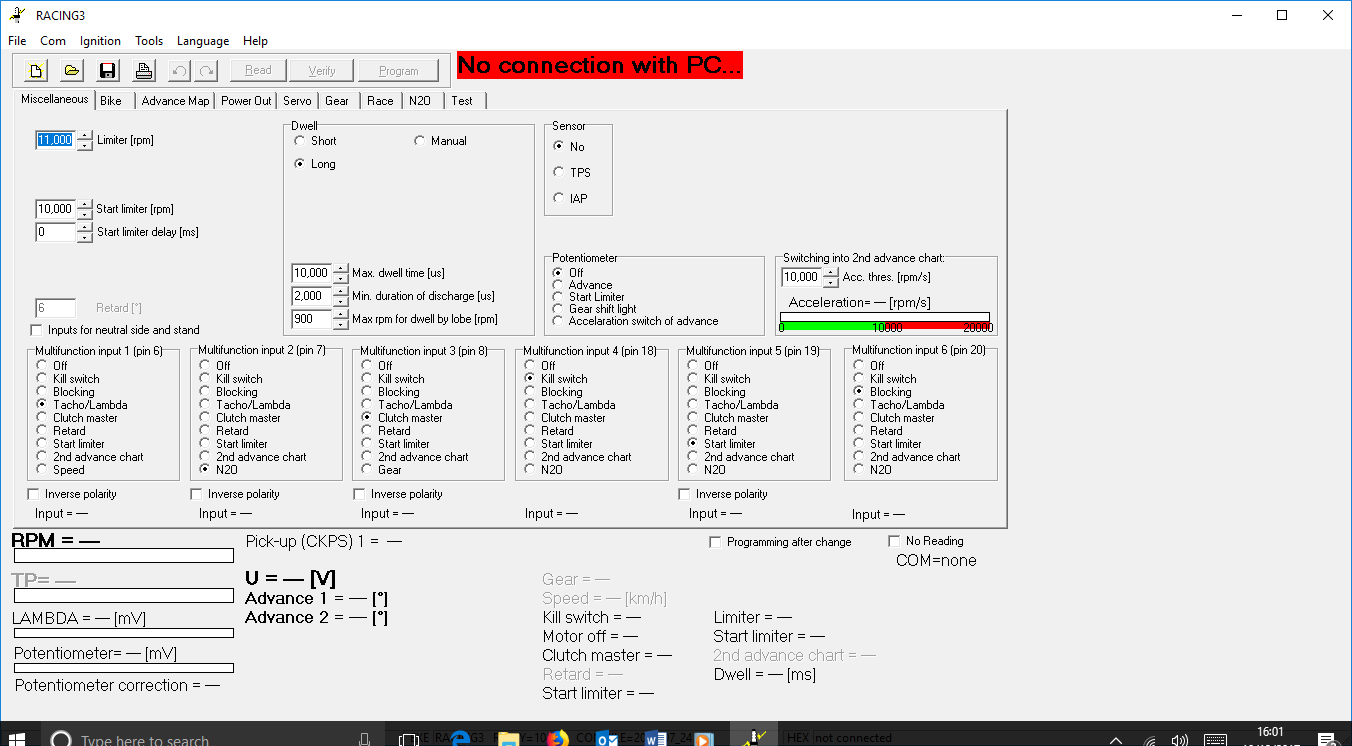Click the Redo arrow icon
Screen dimensions: 1352x746
[206, 71]
